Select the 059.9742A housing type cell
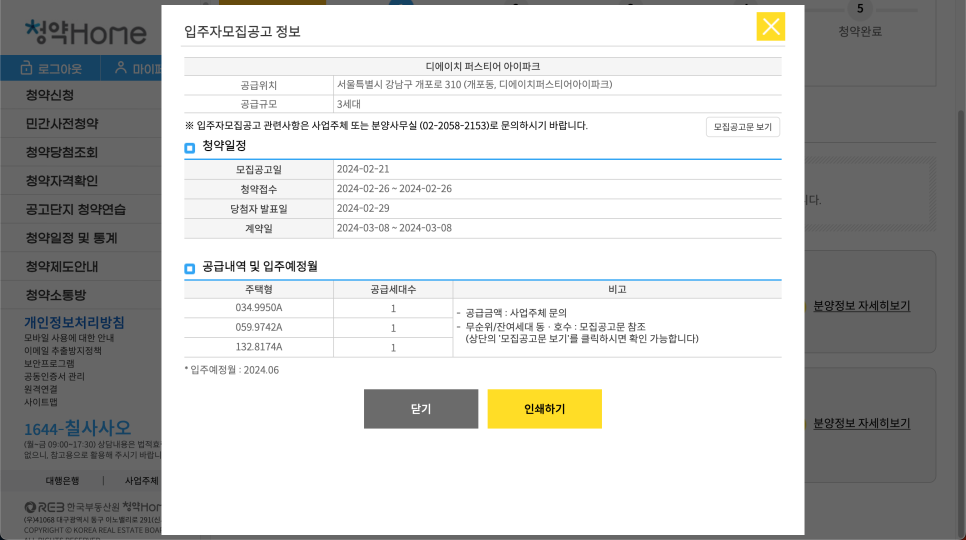Screen dimensions: 966x540 pos(259,328)
